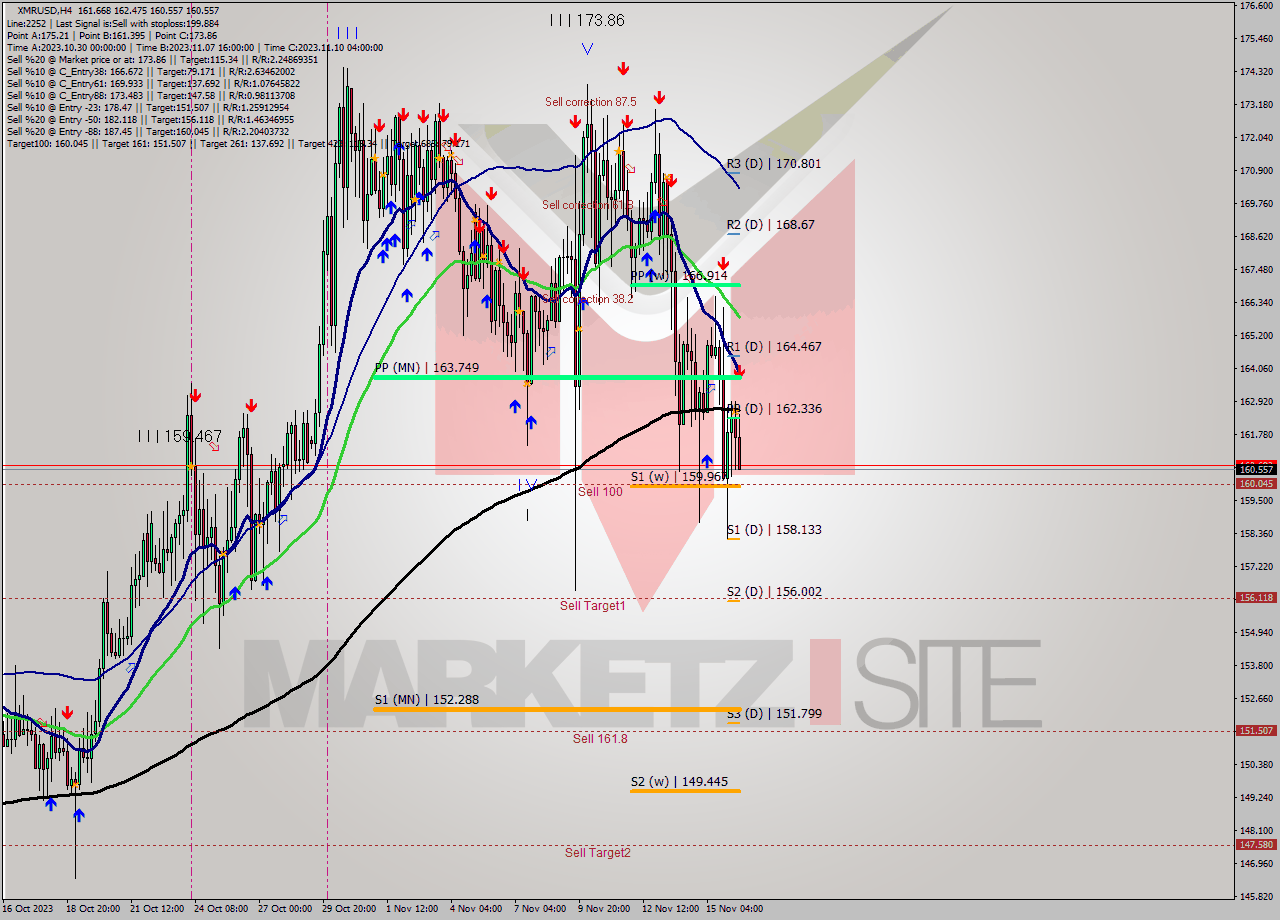Click the current price tag 160.557
Screen dimensions: 1280x920
point(1256,469)
